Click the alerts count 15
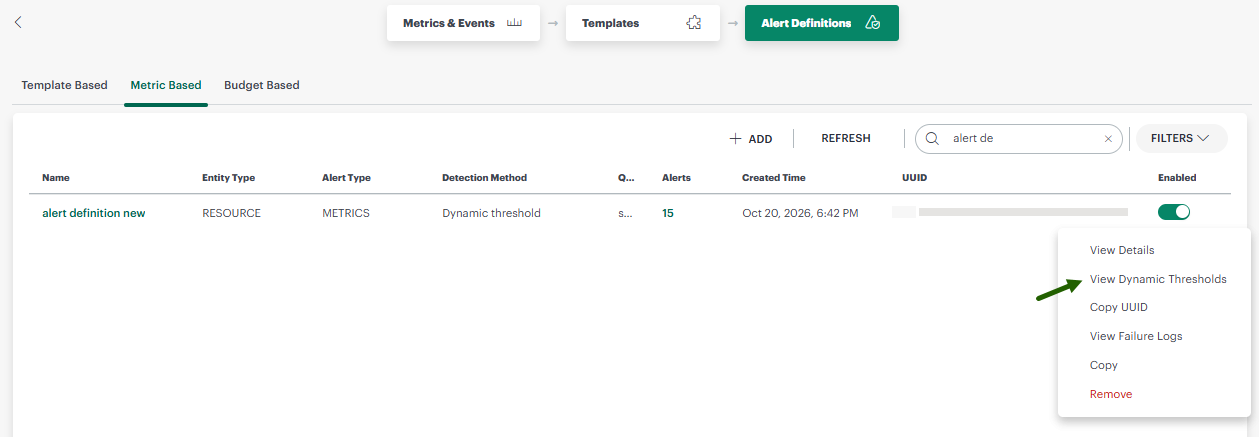 668,213
